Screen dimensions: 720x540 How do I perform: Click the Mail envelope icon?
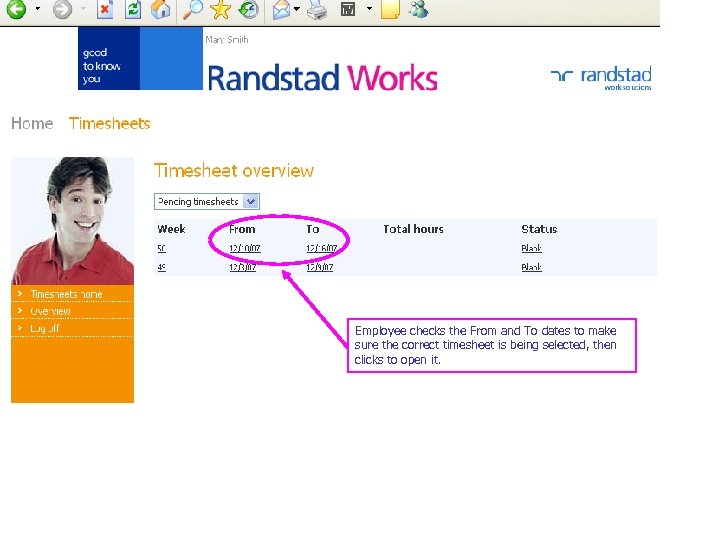coord(281,9)
